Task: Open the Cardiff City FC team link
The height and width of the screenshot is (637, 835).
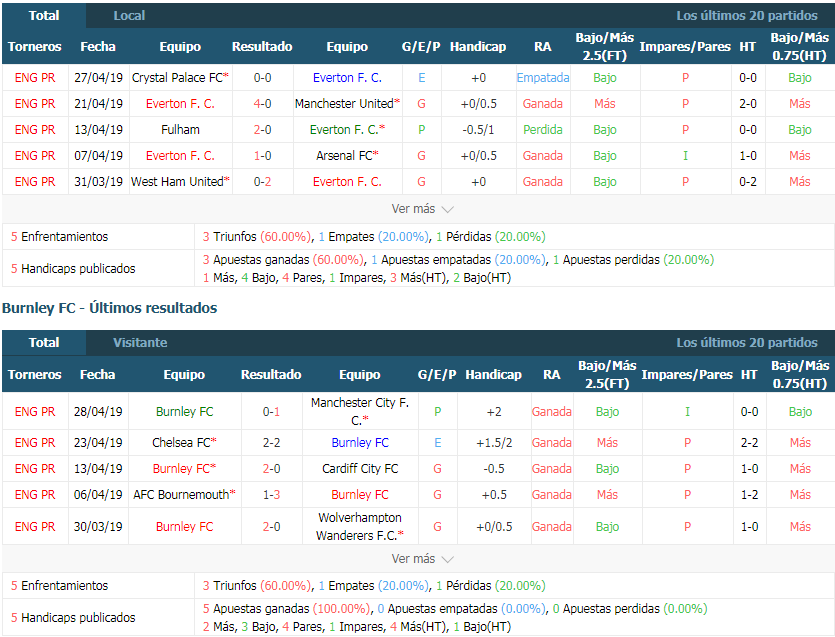Action: [360, 469]
